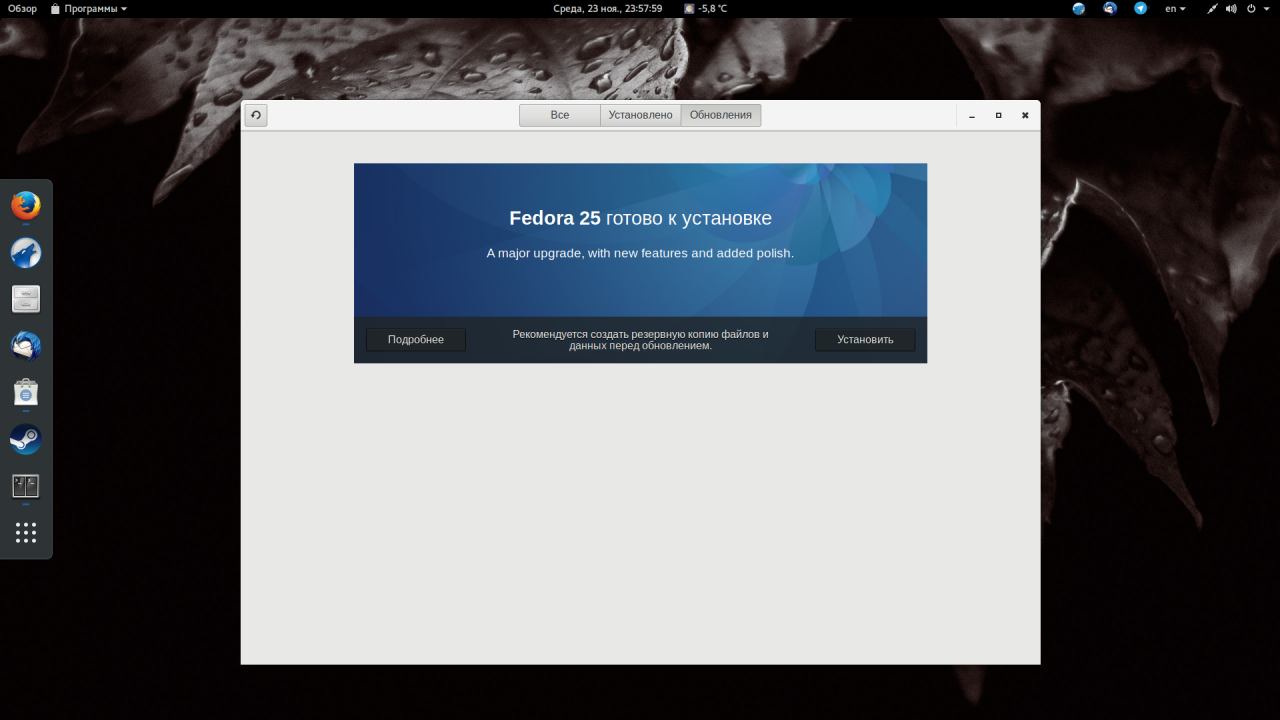Click the globe tray icon in top bar
Screen dimensions: 1280x720
pyautogui.click(x=1079, y=8)
